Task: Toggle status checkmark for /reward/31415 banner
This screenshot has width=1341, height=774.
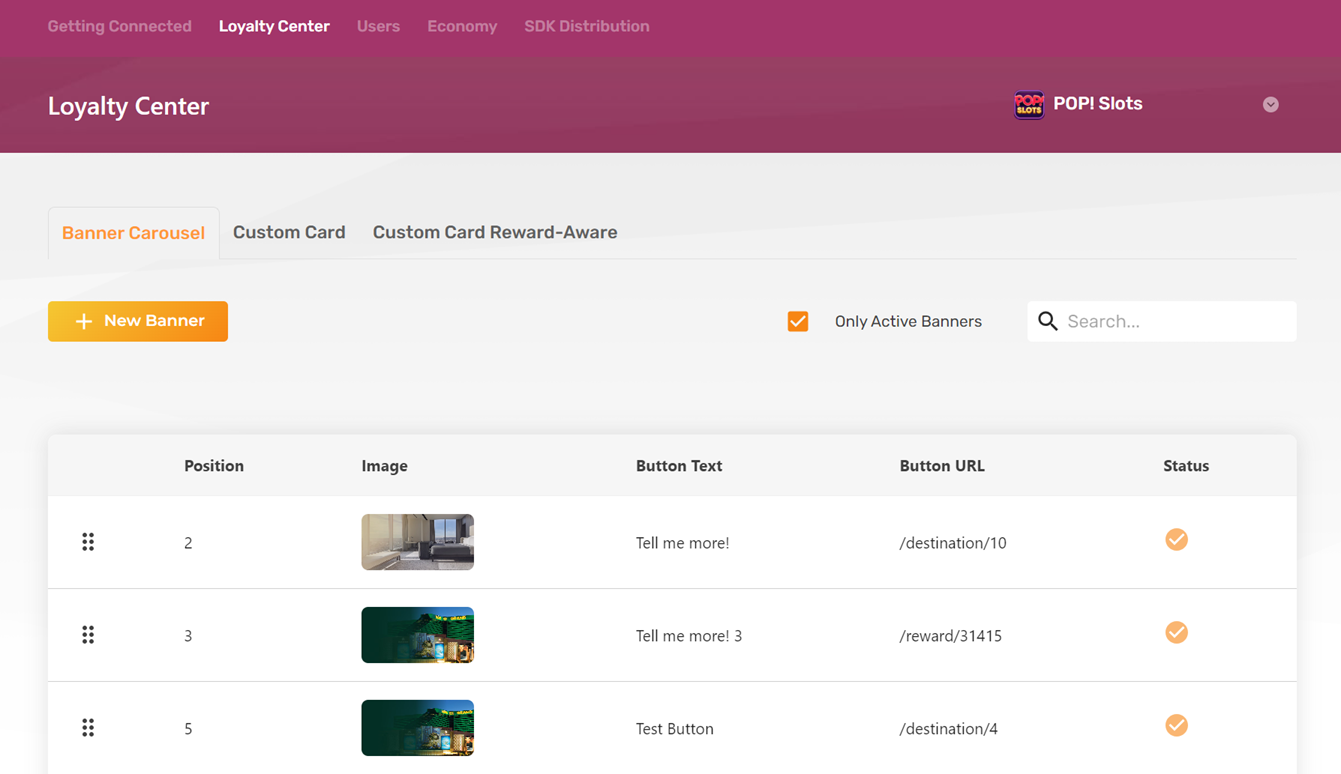Action: pyautogui.click(x=1176, y=633)
